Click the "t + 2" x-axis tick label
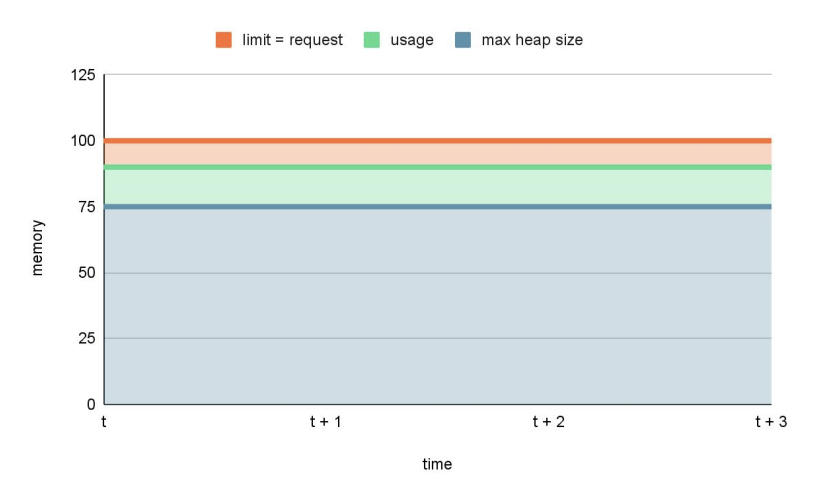Screen dimensions: 816x498 tap(548, 422)
